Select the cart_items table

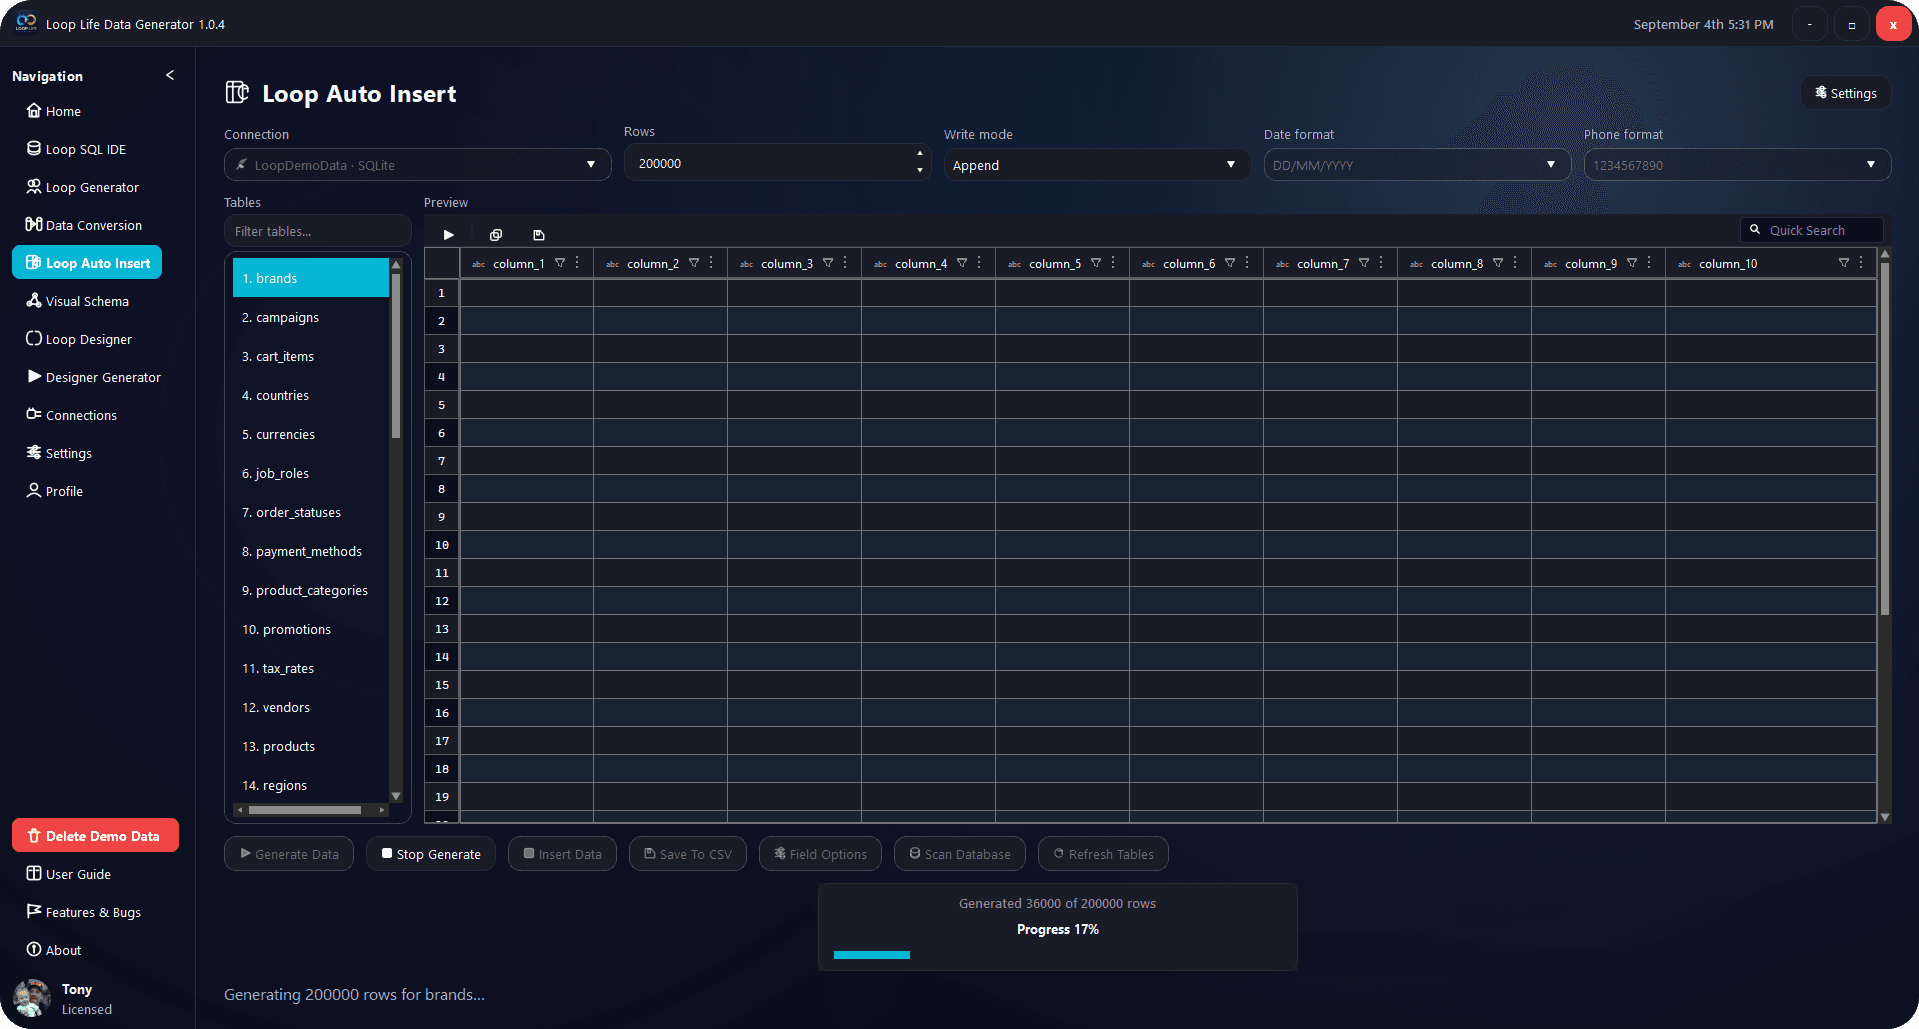pos(310,356)
